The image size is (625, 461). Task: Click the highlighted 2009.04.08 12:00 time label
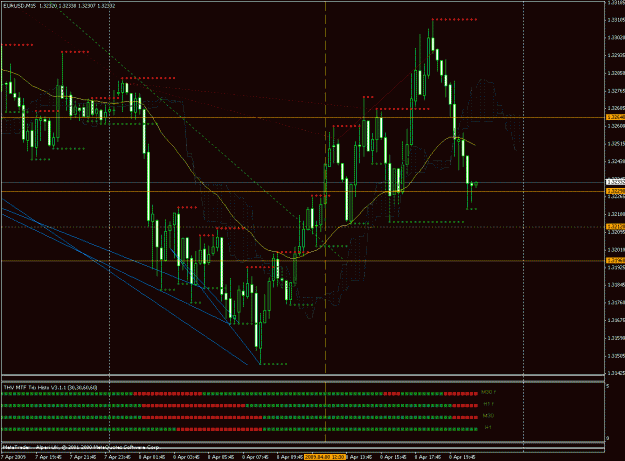324,457
